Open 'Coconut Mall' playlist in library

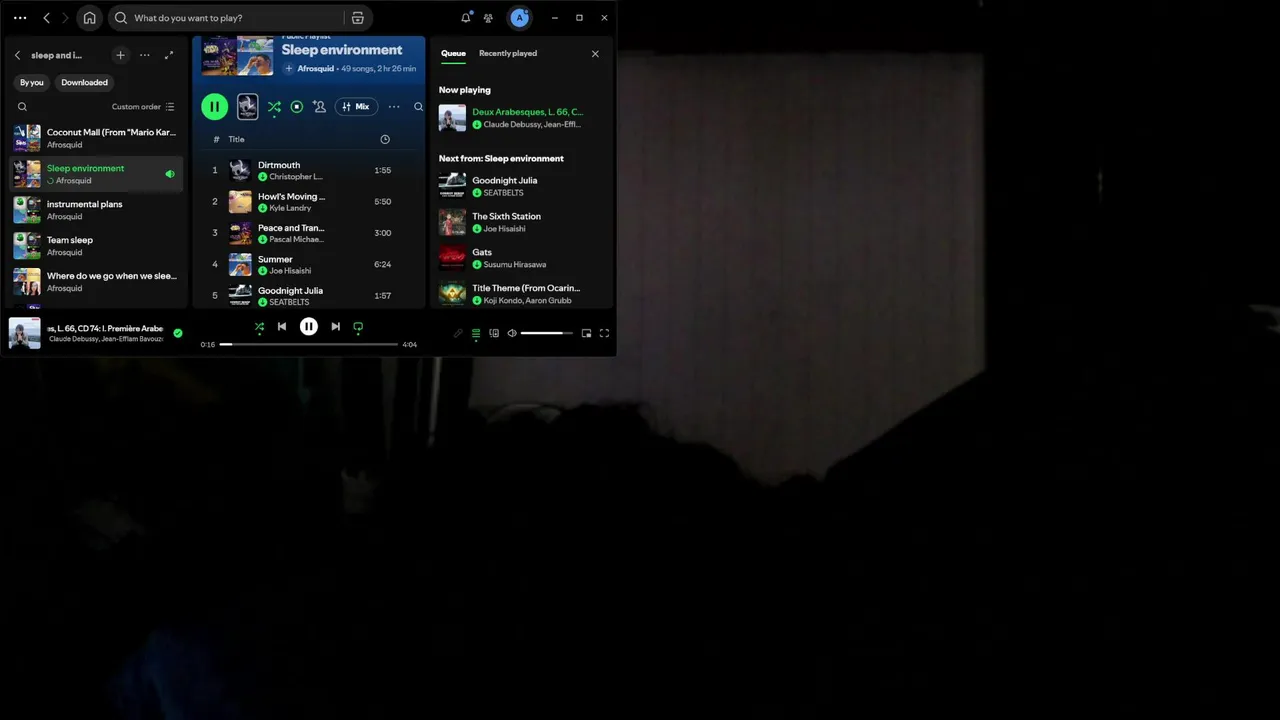(x=96, y=138)
